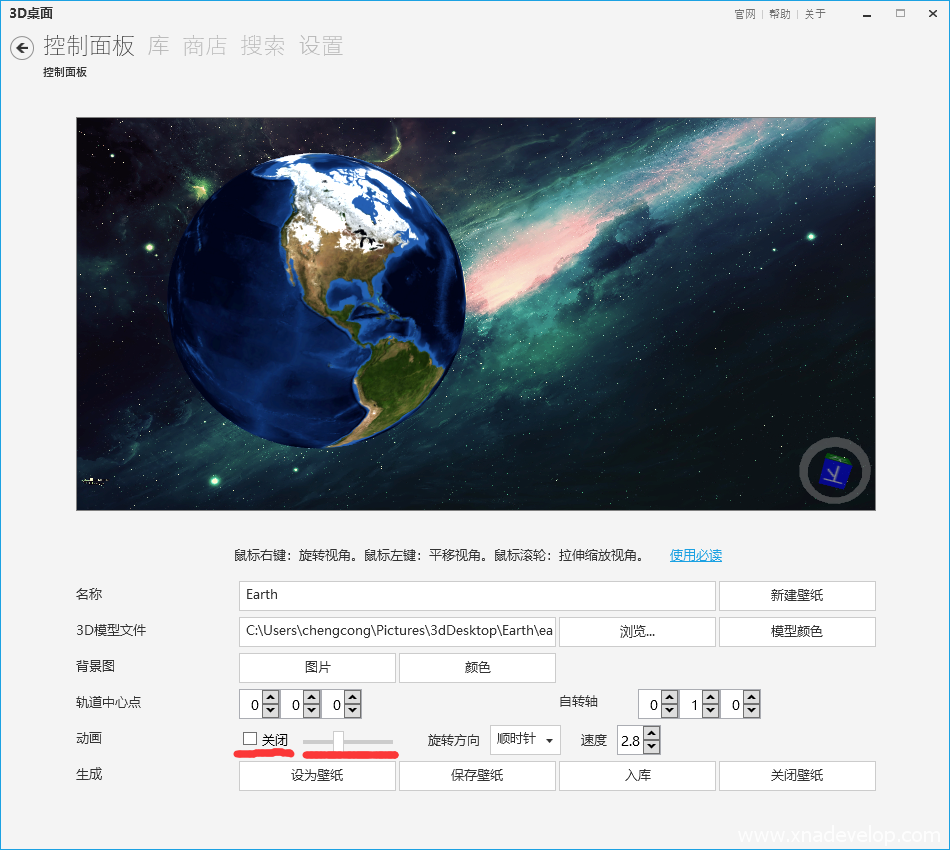Screen dimensions: 950x850
Task: Decrease the 速度 value with down arrow
Action: [652, 747]
